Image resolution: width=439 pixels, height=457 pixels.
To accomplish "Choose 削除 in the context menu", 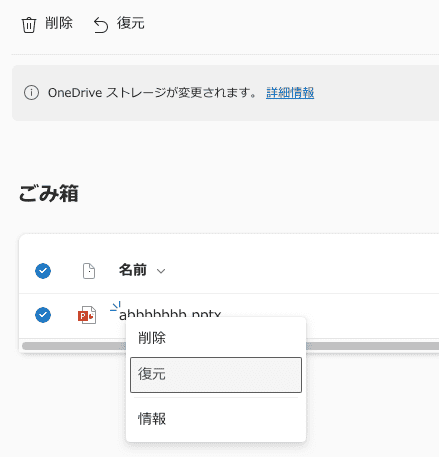I will coord(216,338).
